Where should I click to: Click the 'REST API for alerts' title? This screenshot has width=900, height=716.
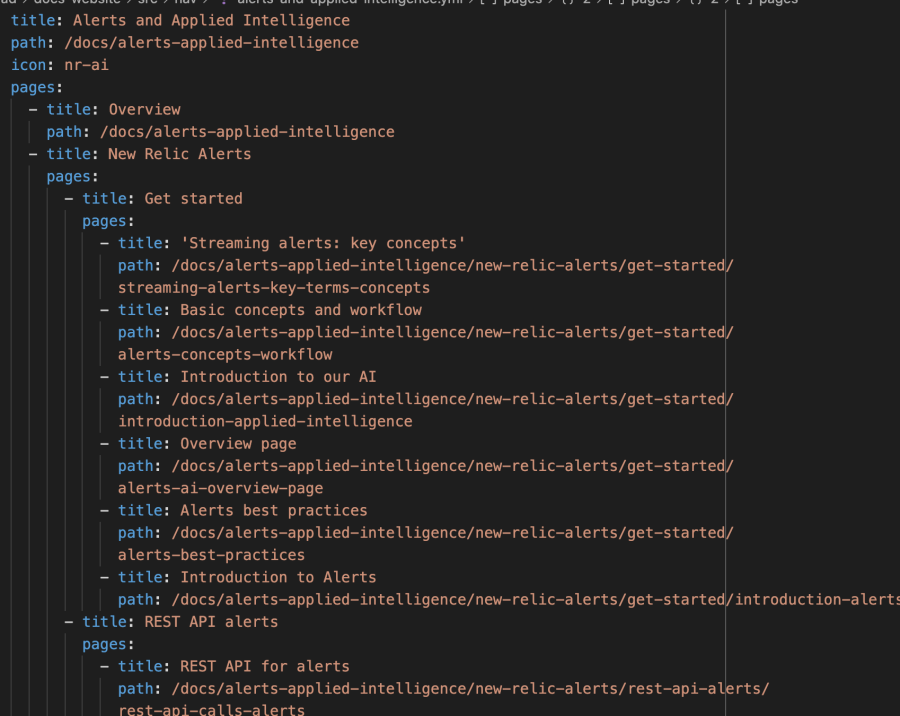(265, 666)
